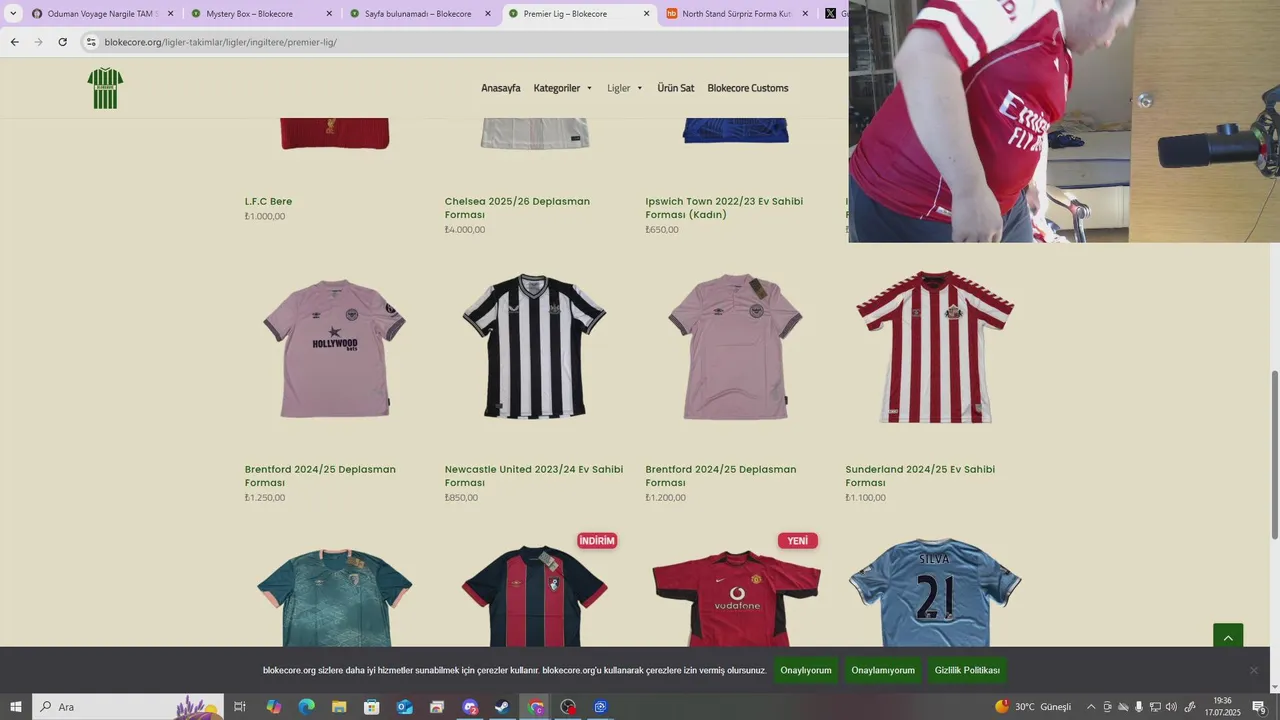Open the Manchester United Vodafone jersey image
The height and width of the screenshot is (720, 1280).
click(x=736, y=598)
